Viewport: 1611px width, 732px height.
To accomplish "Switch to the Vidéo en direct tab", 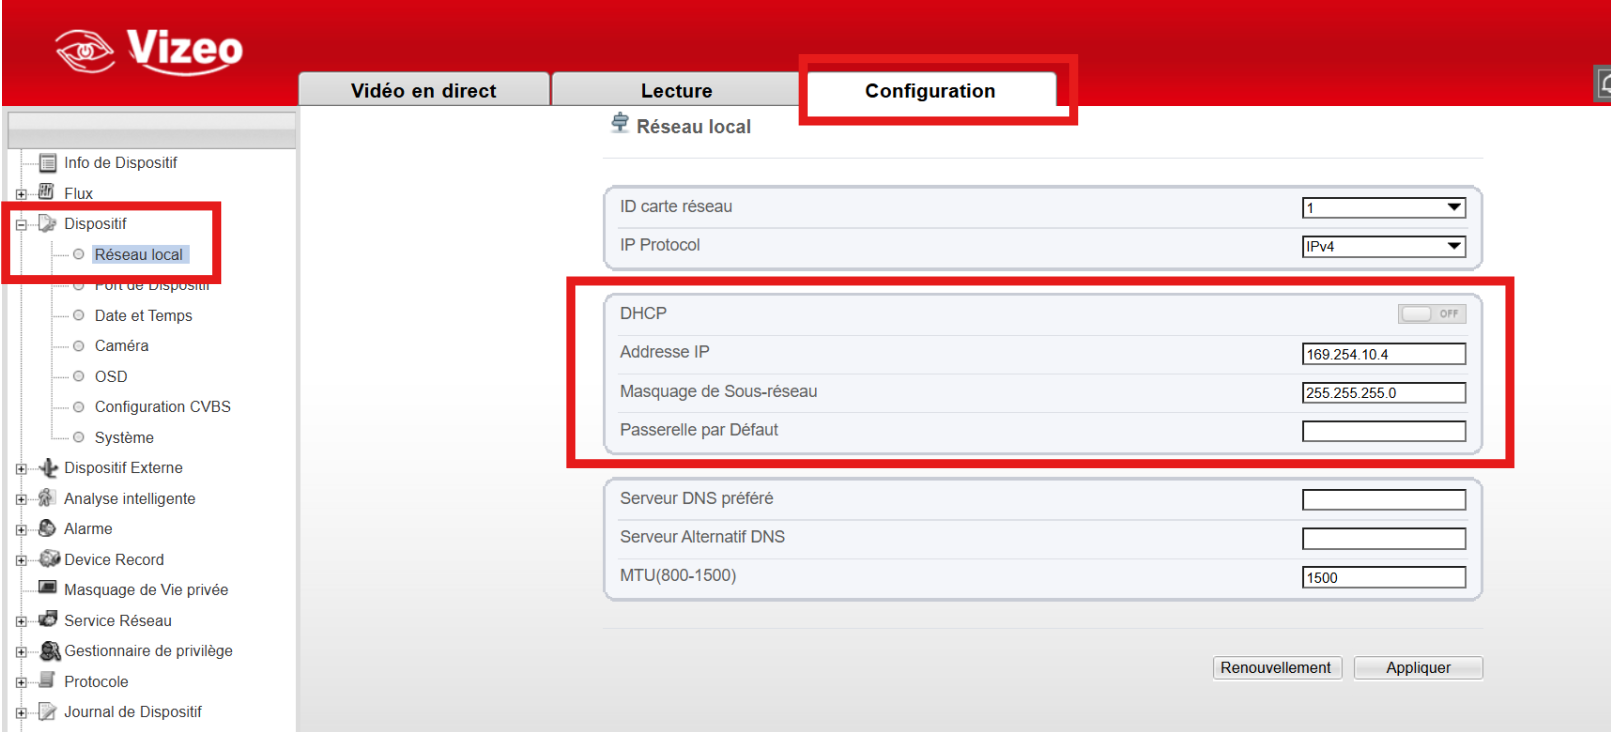I will click(x=423, y=90).
